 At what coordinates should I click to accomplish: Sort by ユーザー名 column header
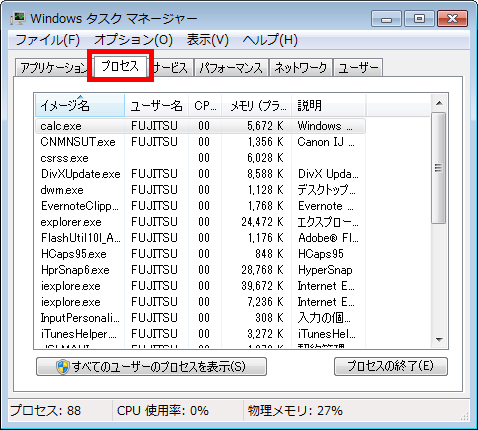[156, 106]
